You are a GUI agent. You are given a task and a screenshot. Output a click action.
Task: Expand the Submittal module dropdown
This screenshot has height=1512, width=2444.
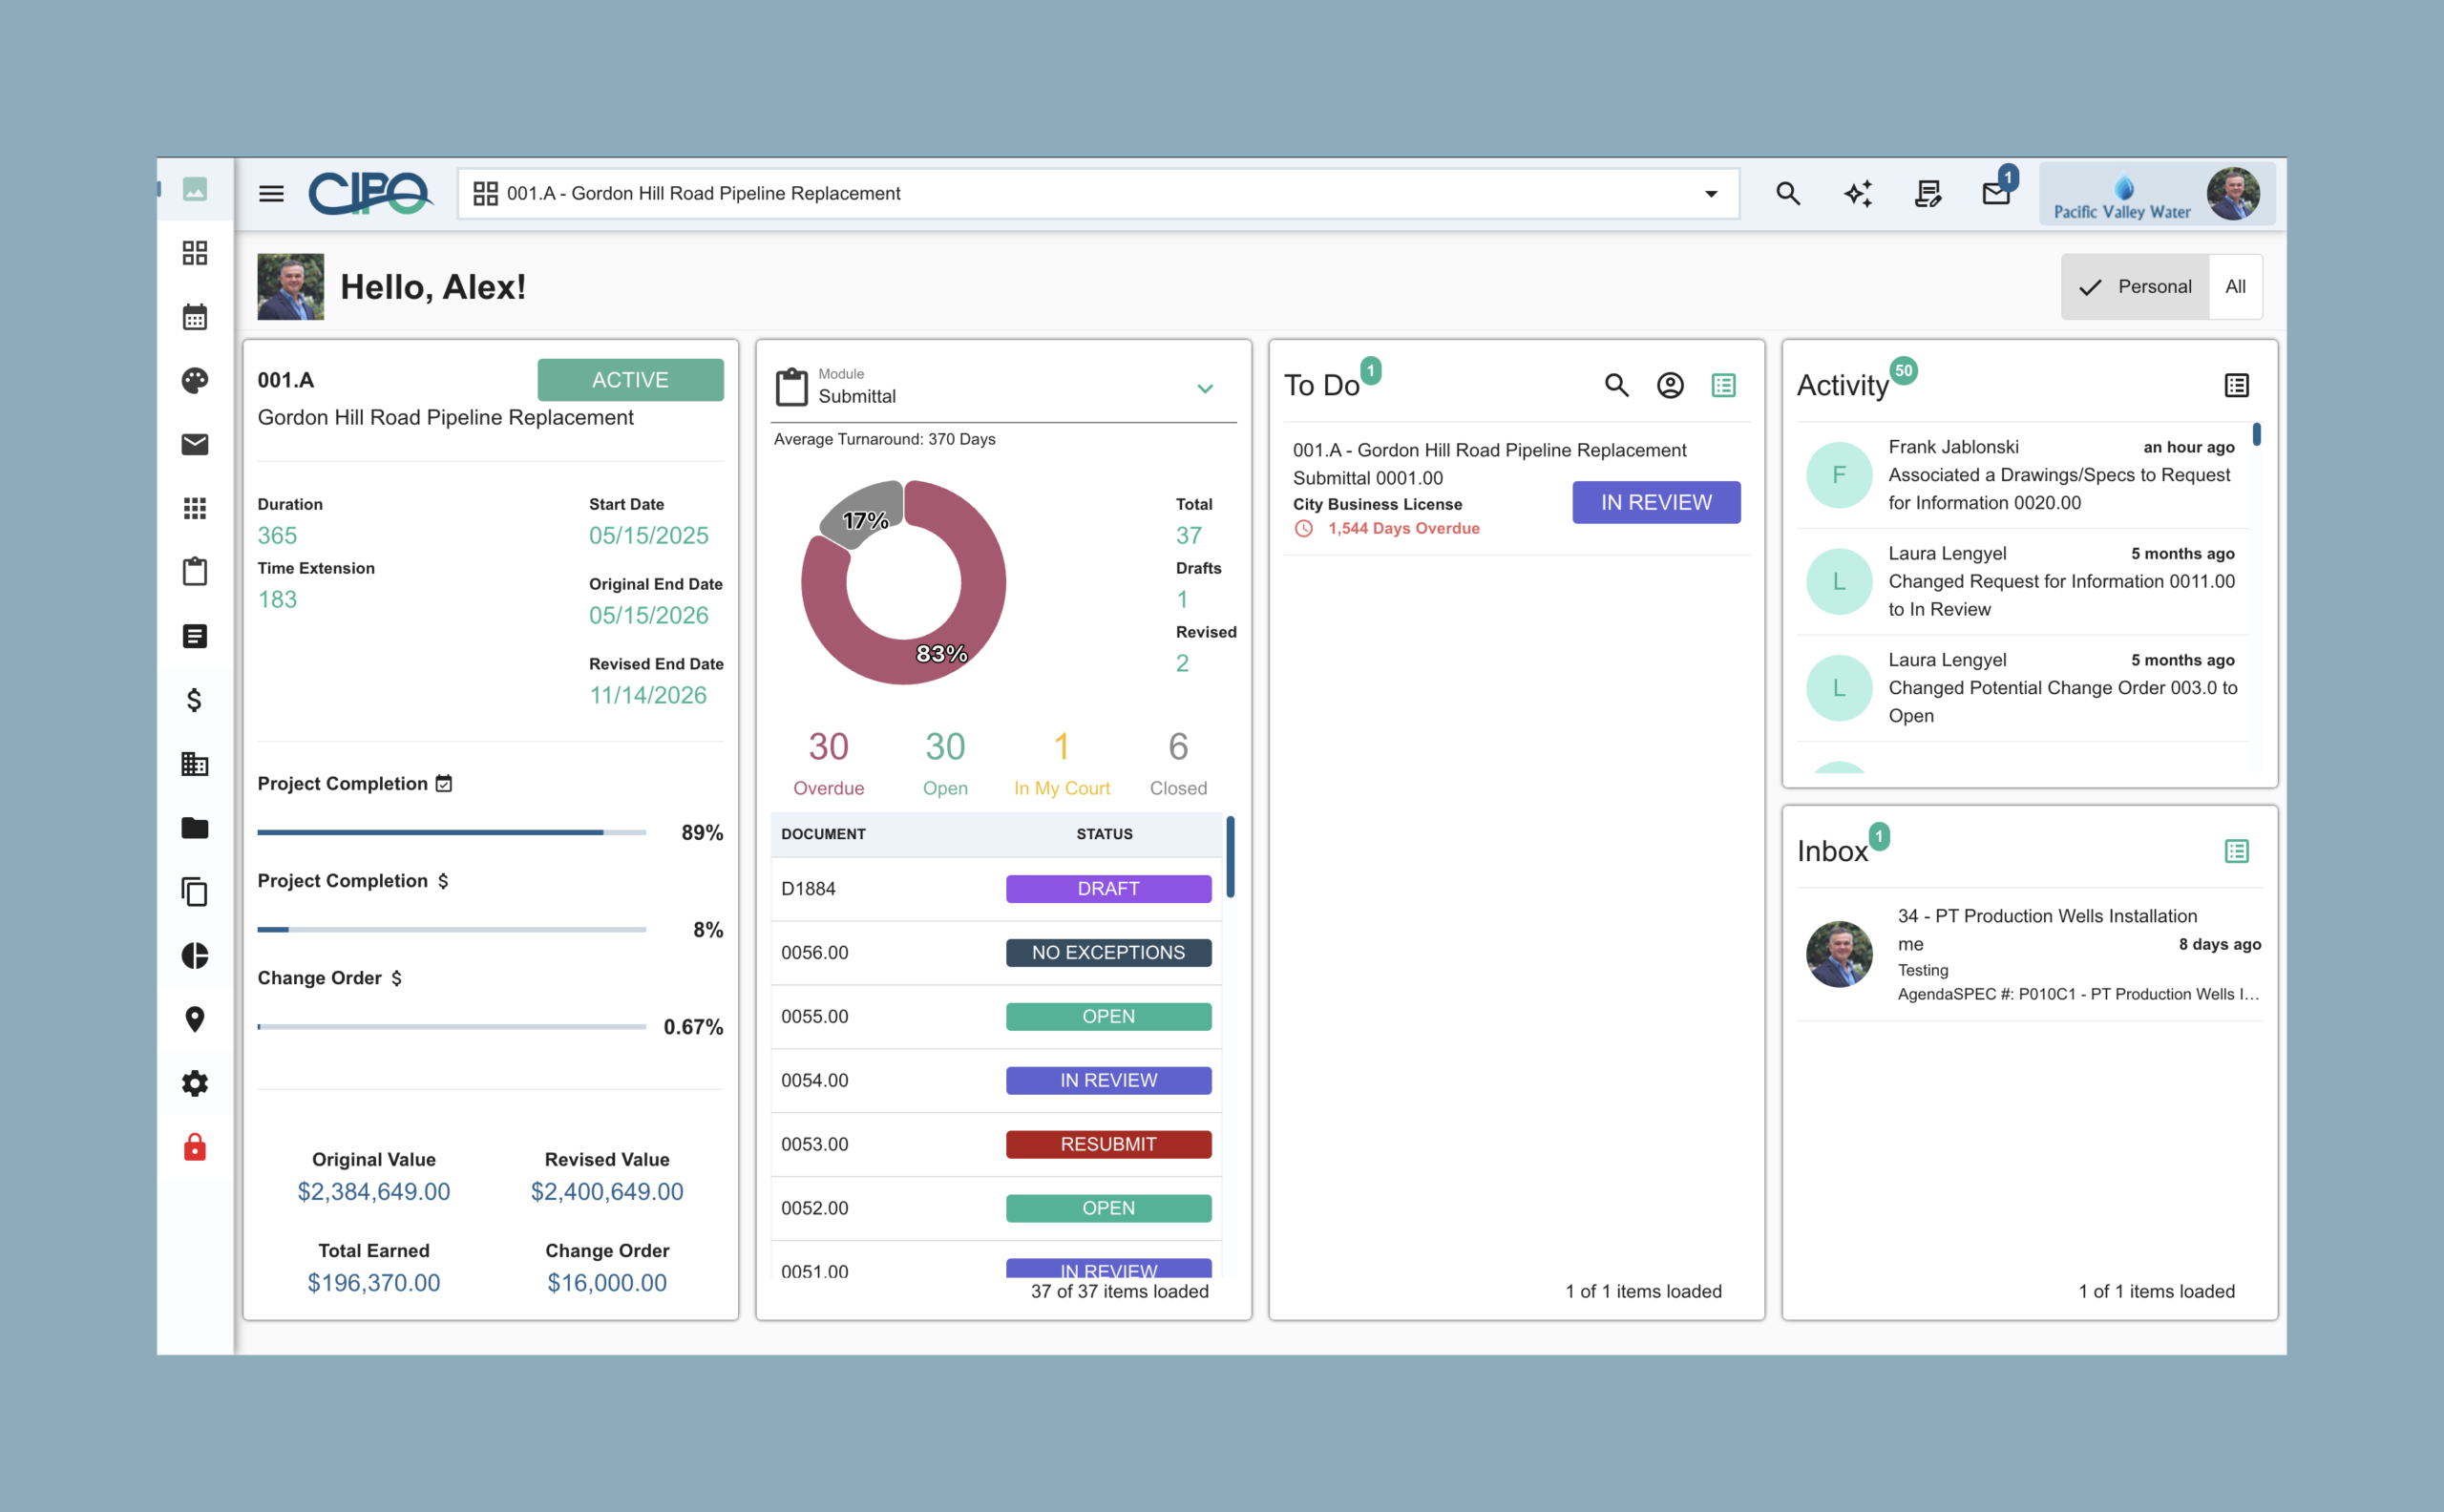coord(1205,388)
